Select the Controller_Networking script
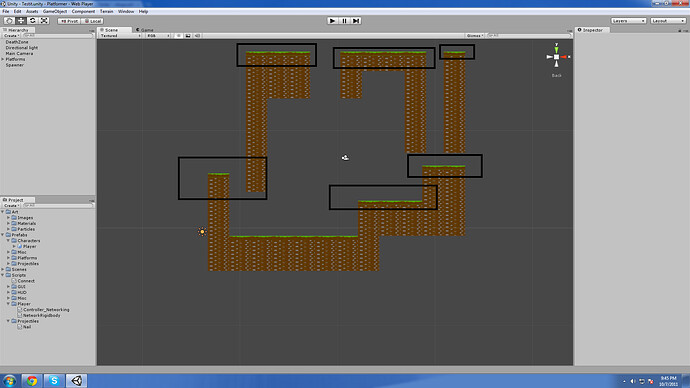 click(46, 310)
